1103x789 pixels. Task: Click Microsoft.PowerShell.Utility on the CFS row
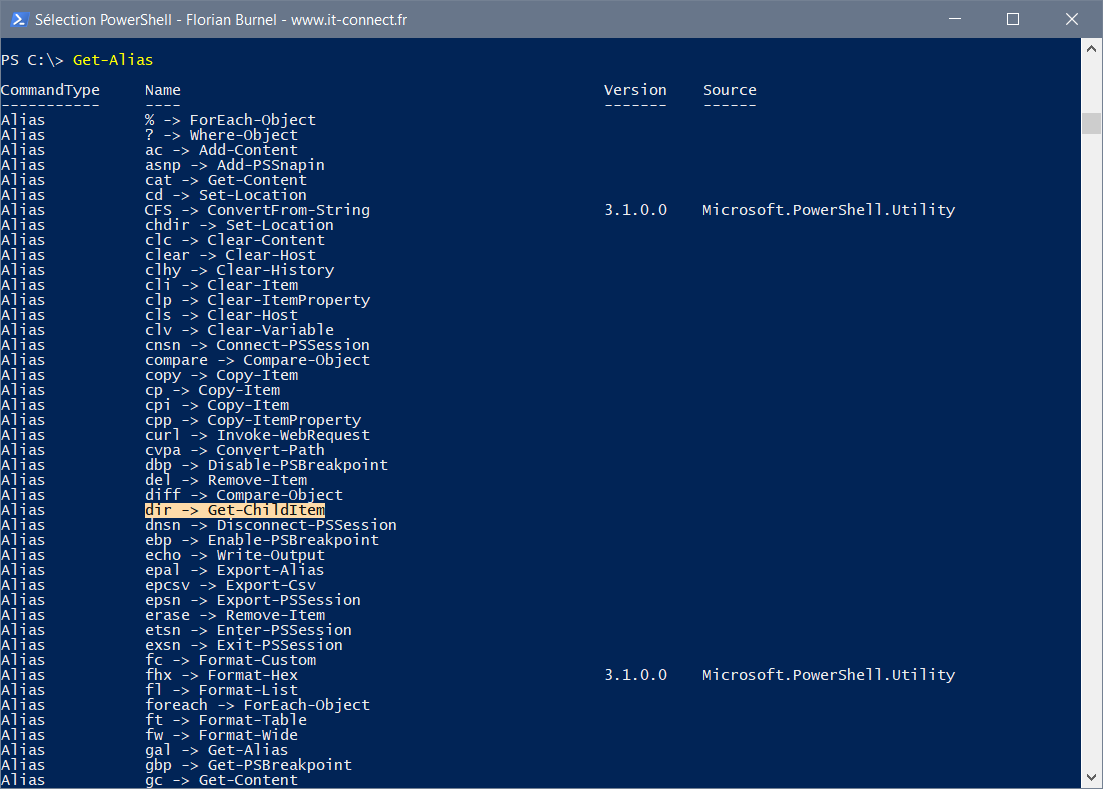tap(828, 210)
